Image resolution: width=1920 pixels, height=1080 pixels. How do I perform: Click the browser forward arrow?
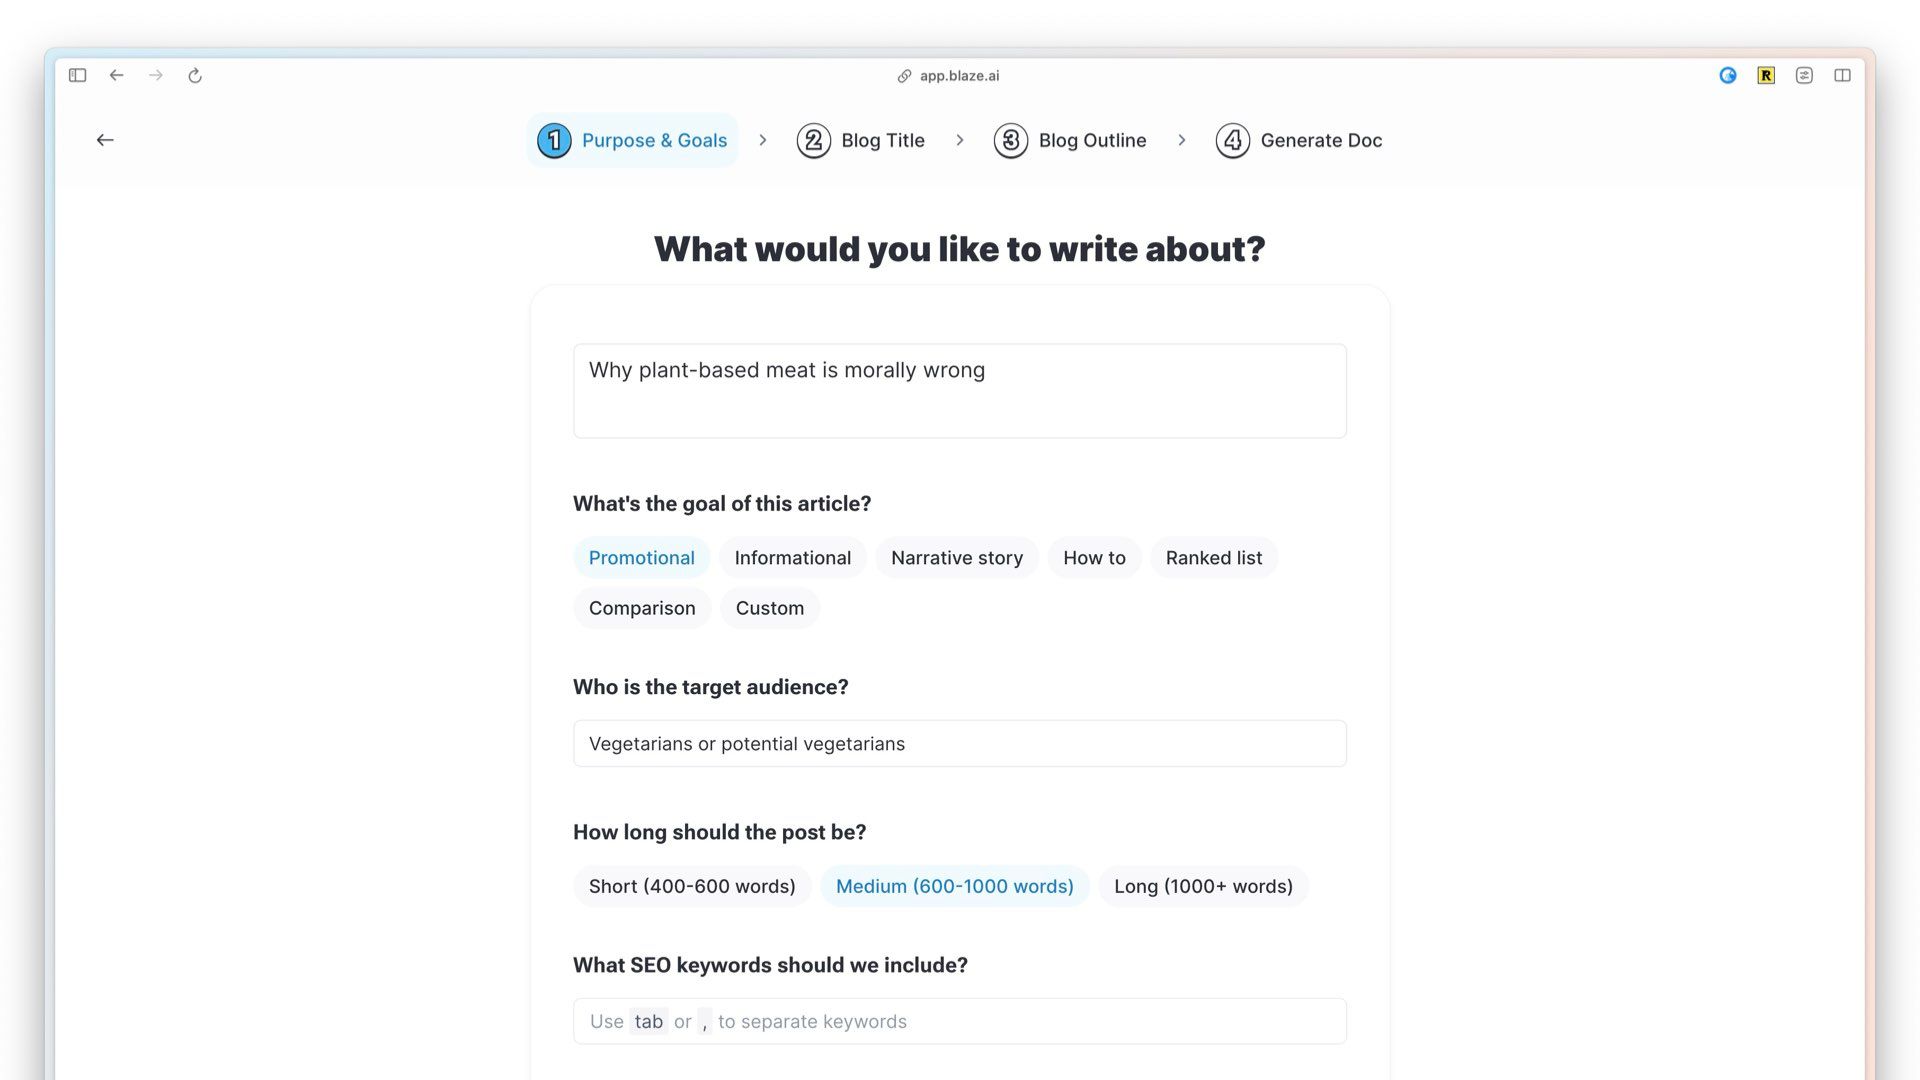click(156, 75)
